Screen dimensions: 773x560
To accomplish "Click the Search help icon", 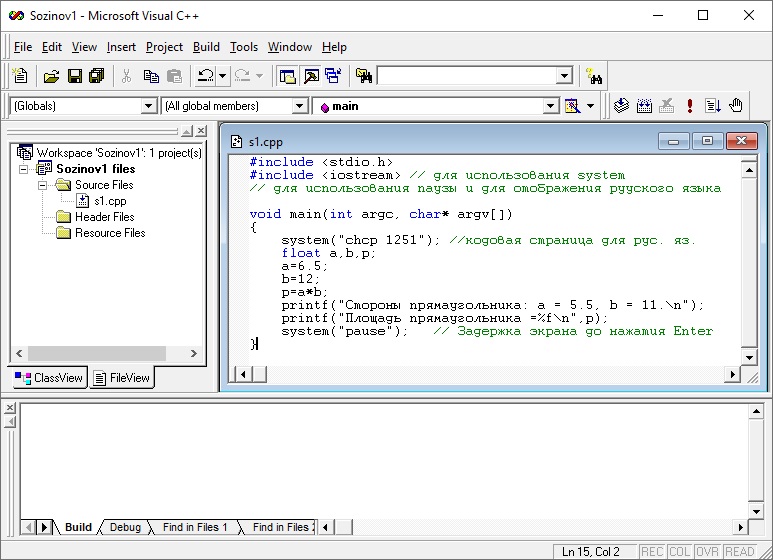I will pyautogui.click(x=594, y=76).
